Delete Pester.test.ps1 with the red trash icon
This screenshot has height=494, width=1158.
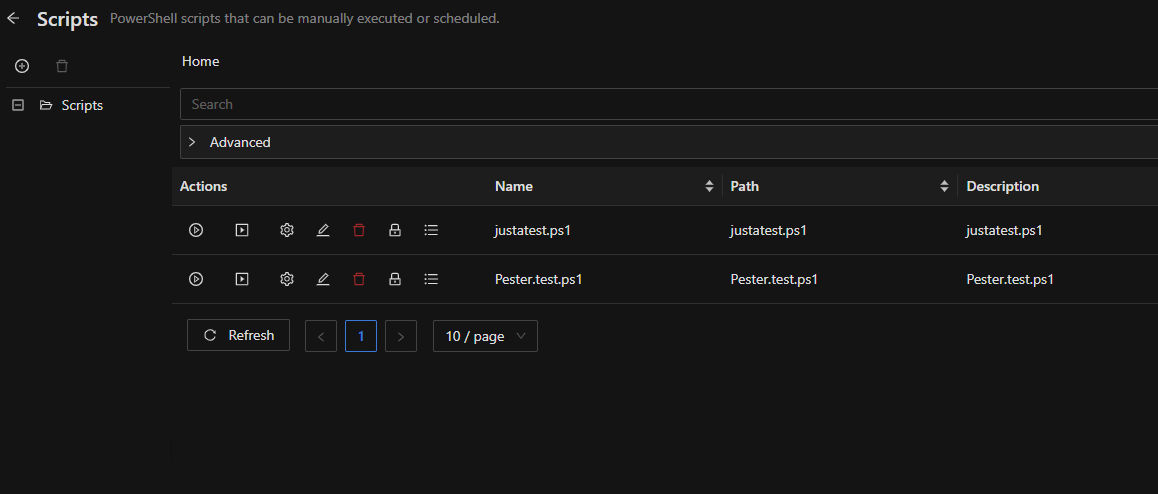point(359,279)
